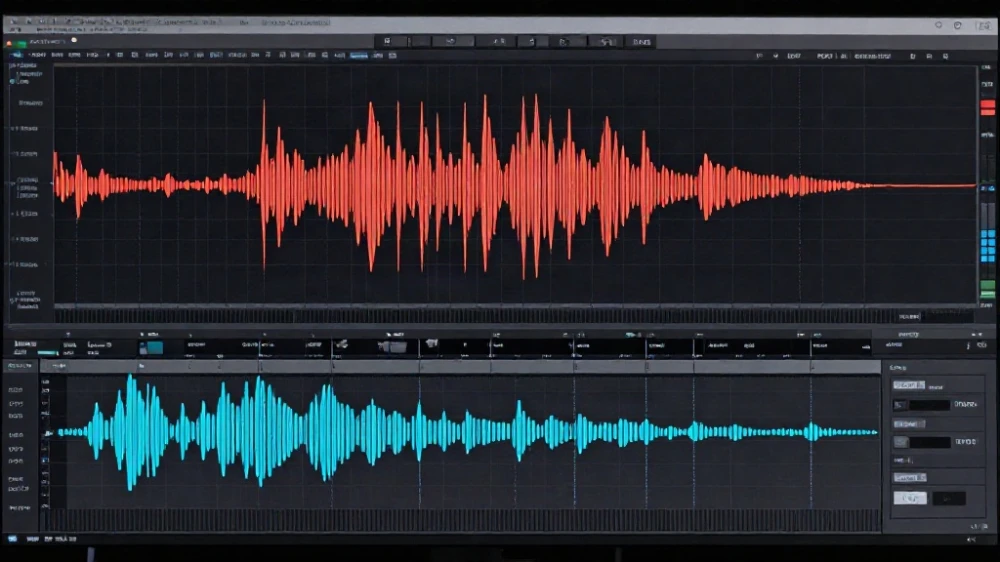Click the gray folder-shaped icon in the middle strip
The image size is (1000, 562).
click(x=392, y=346)
